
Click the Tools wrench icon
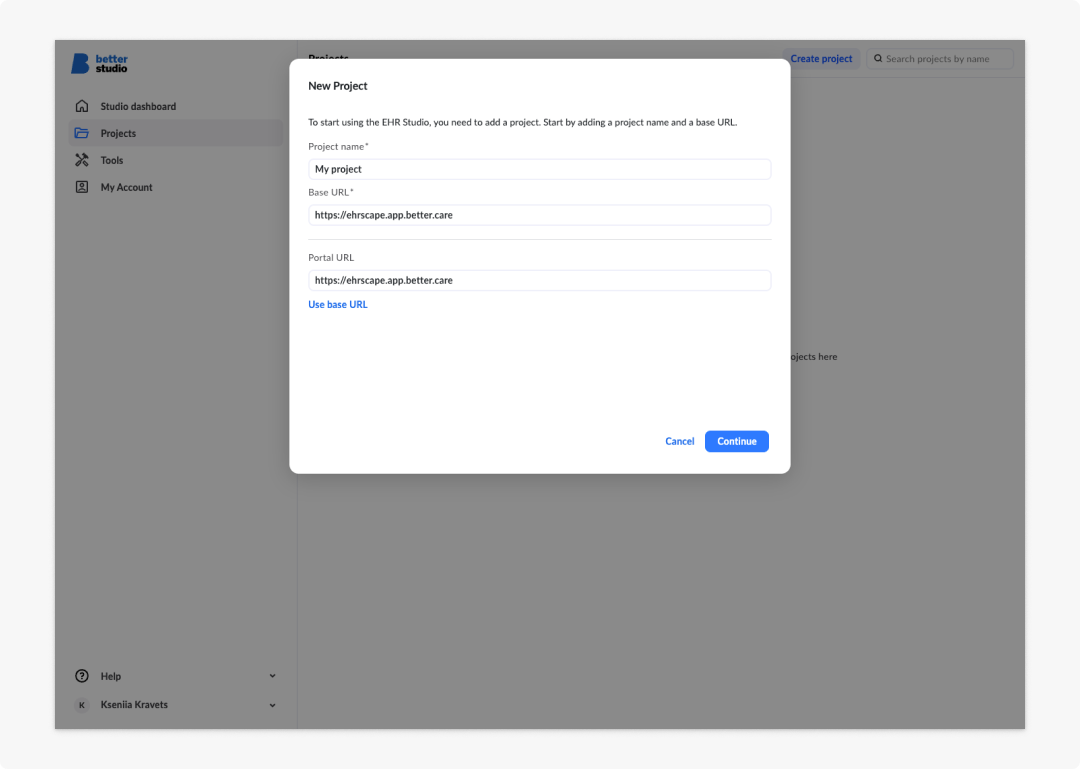click(82, 160)
